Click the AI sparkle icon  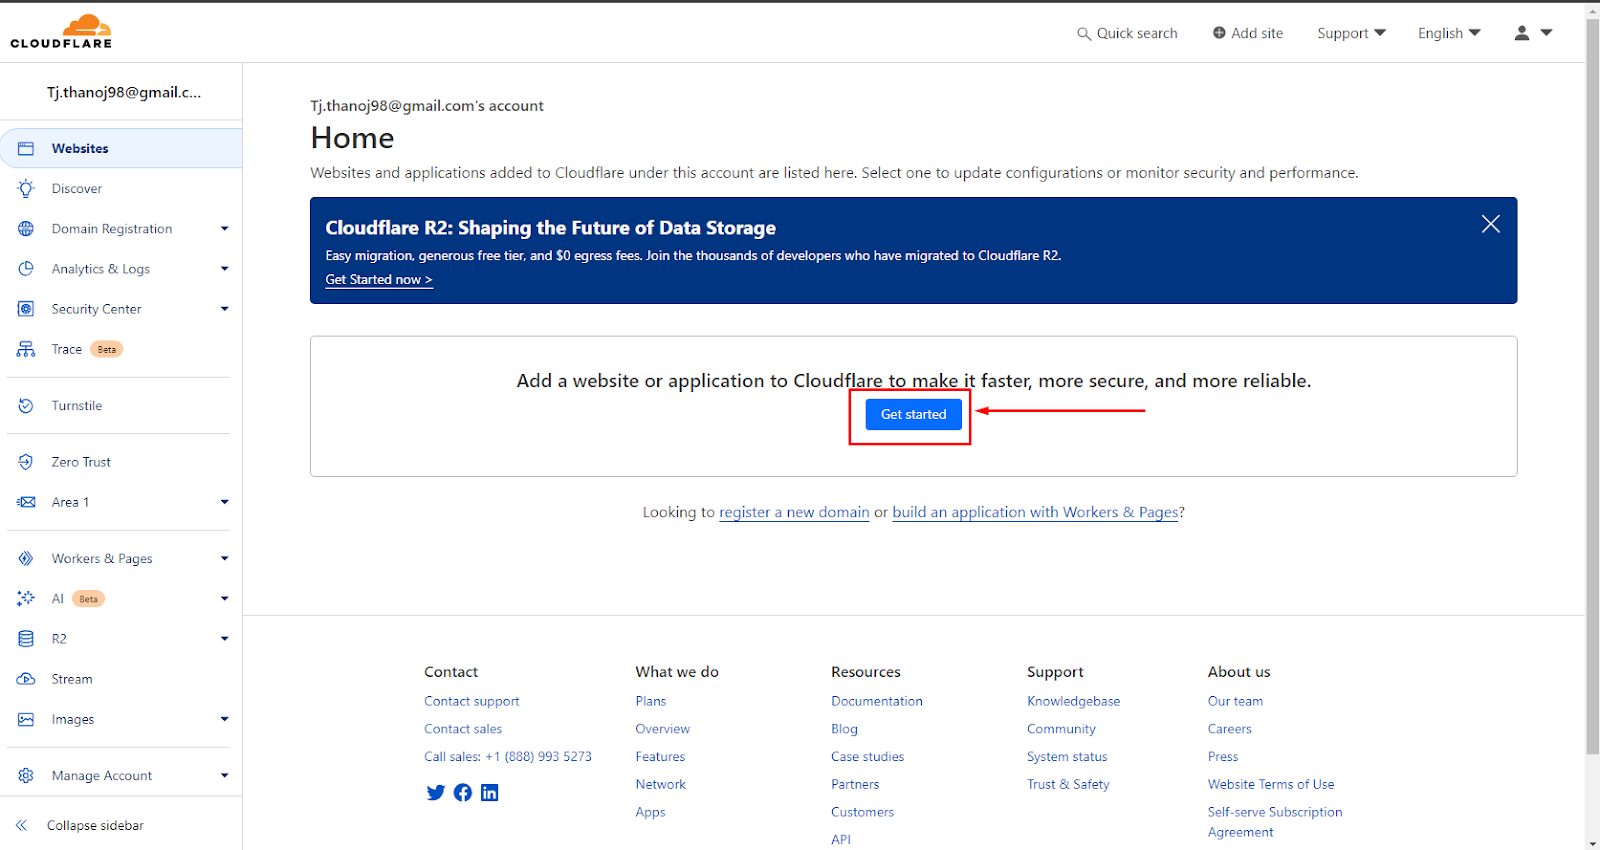coord(26,599)
